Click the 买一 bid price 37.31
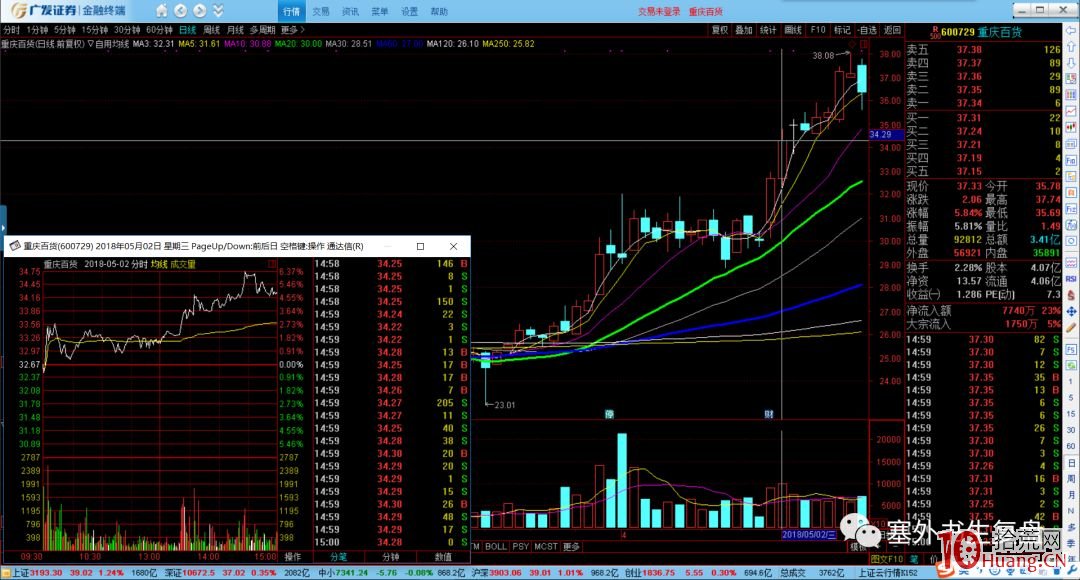The width and height of the screenshot is (1080, 580). (969, 118)
